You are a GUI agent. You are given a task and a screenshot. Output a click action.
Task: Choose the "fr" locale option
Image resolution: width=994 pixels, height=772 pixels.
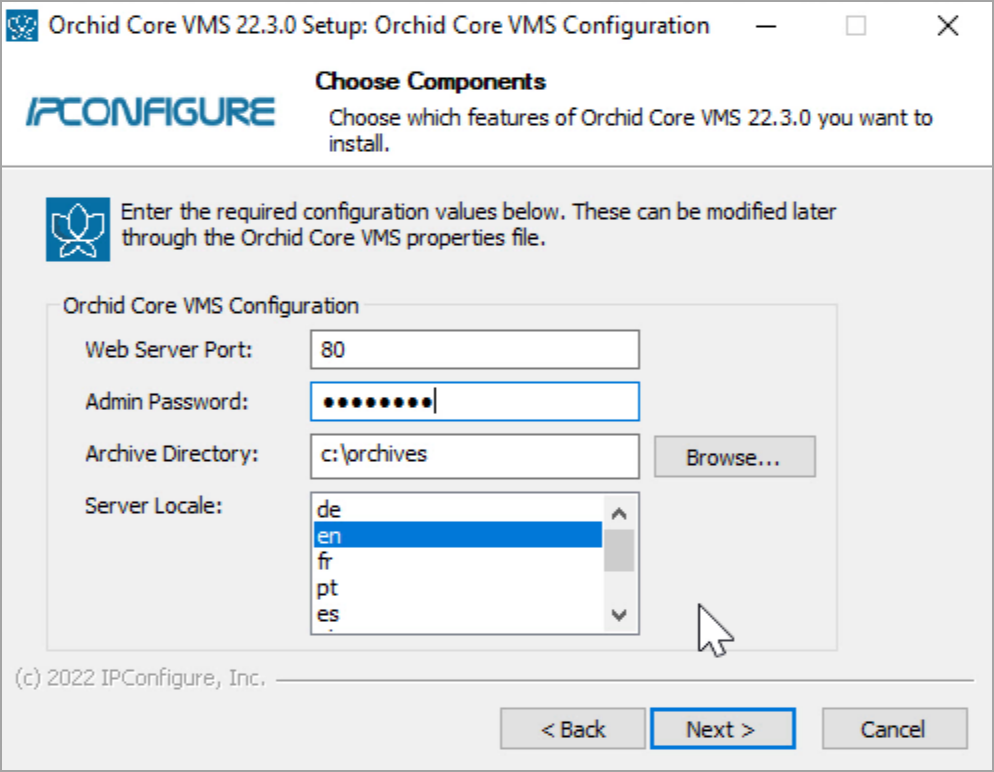[458, 562]
